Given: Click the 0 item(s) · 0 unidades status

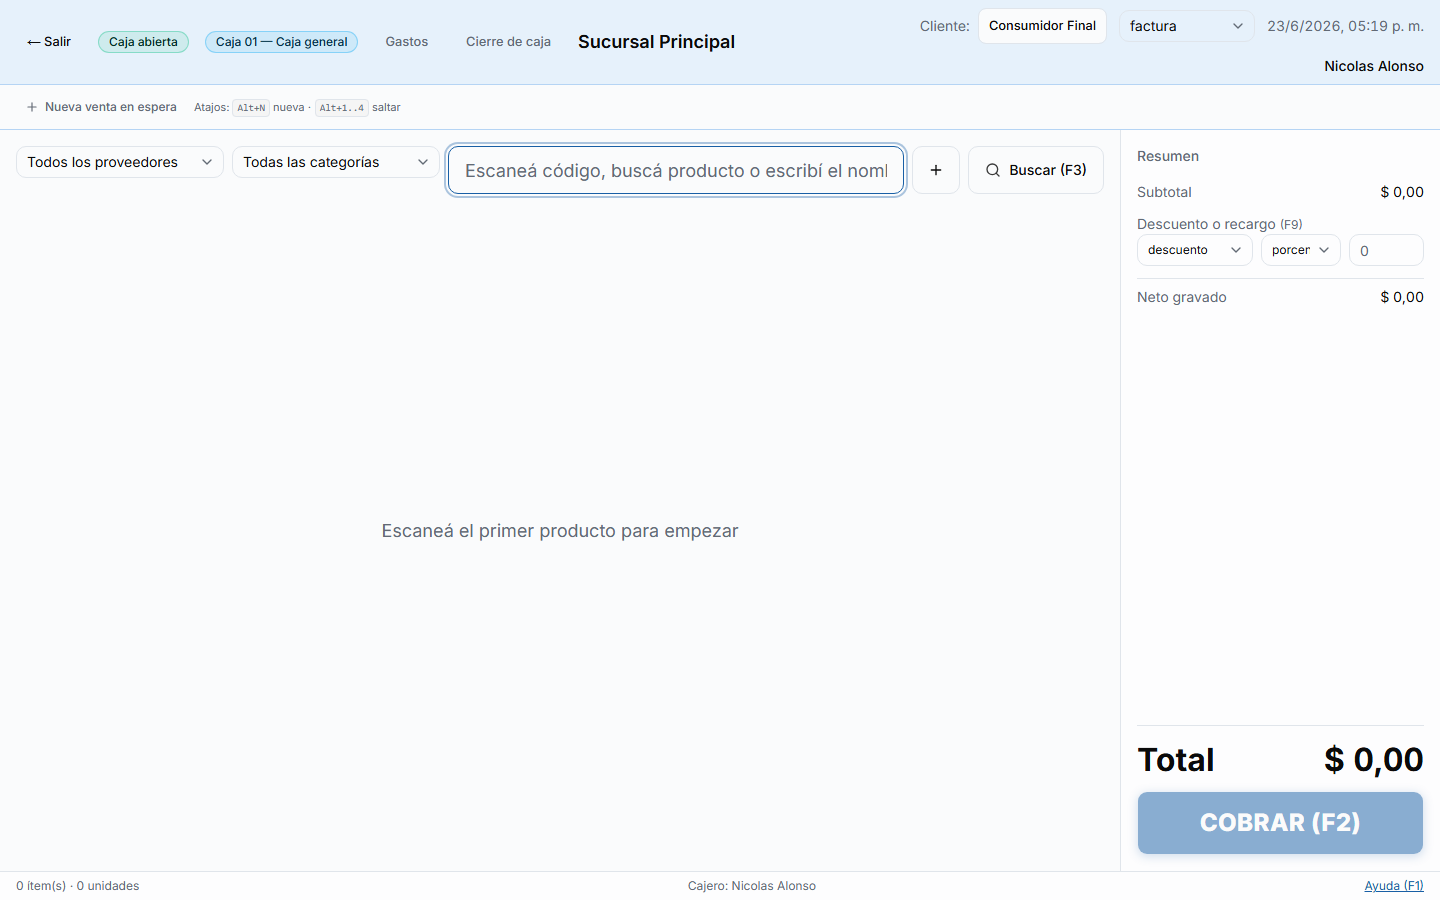Looking at the screenshot, I should (x=78, y=886).
